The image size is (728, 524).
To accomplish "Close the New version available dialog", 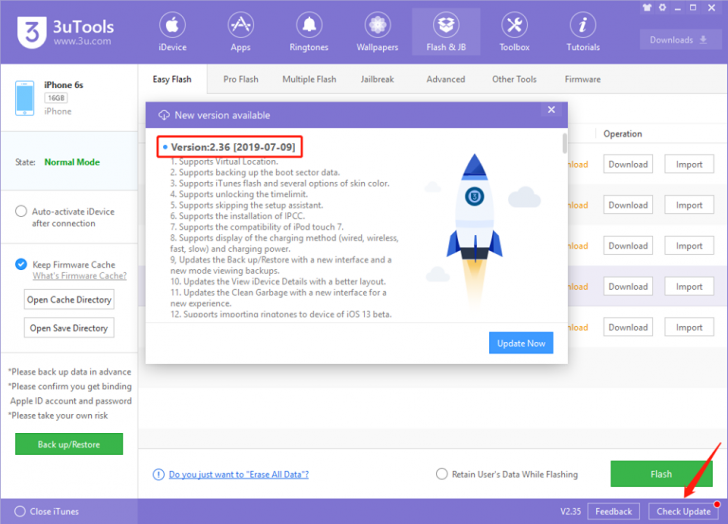I will click(x=551, y=110).
